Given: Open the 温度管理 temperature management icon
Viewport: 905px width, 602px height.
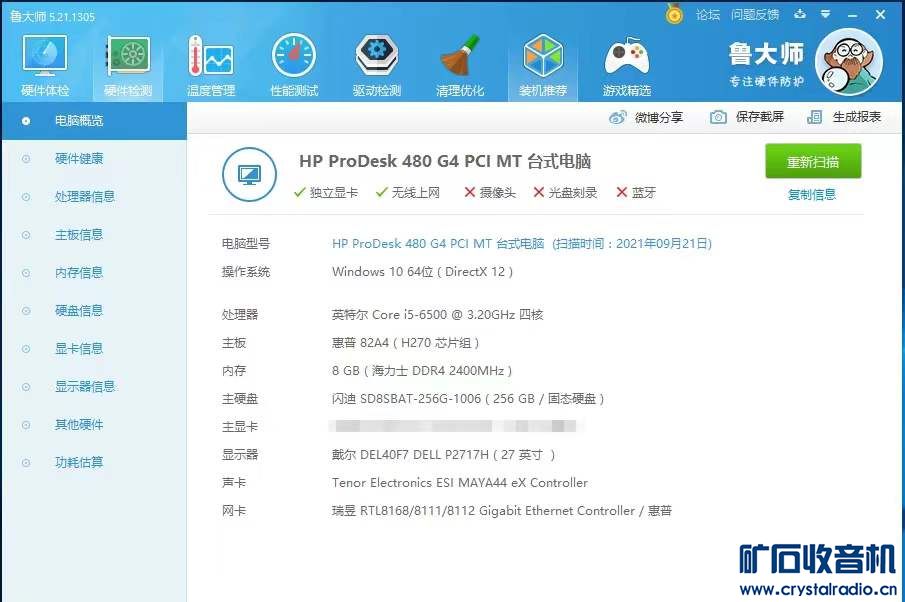Looking at the screenshot, I should pyautogui.click(x=211, y=65).
